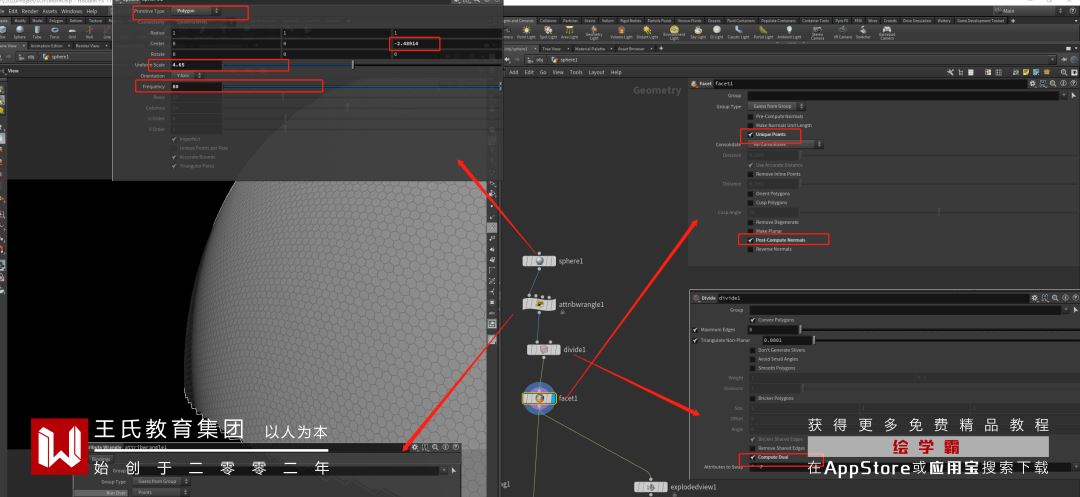Click the attribwrangle1 node in network
The width and height of the screenshot is (1080, 497).
coord(540,304)
